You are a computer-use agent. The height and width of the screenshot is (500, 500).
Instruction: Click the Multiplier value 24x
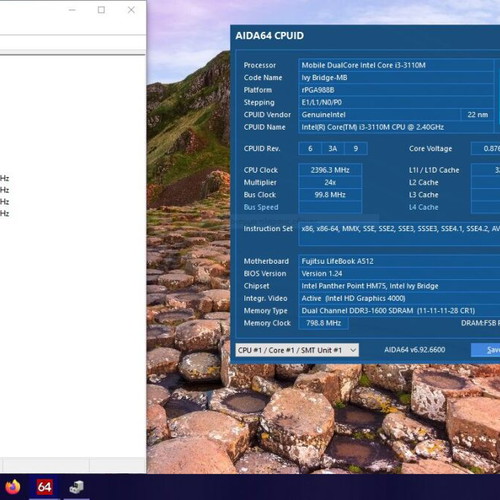(330, 182)
